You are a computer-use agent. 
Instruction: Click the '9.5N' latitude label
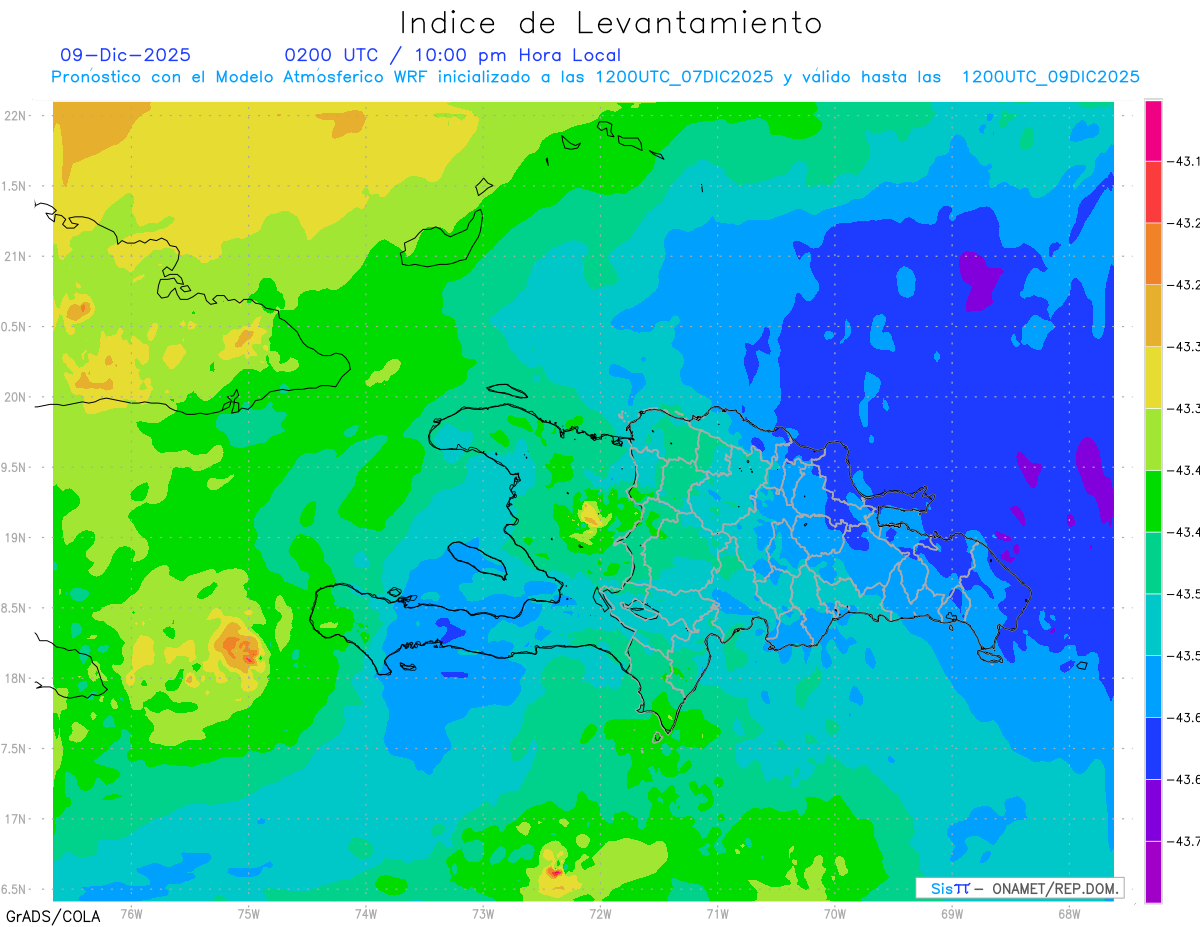click(15, 467)
